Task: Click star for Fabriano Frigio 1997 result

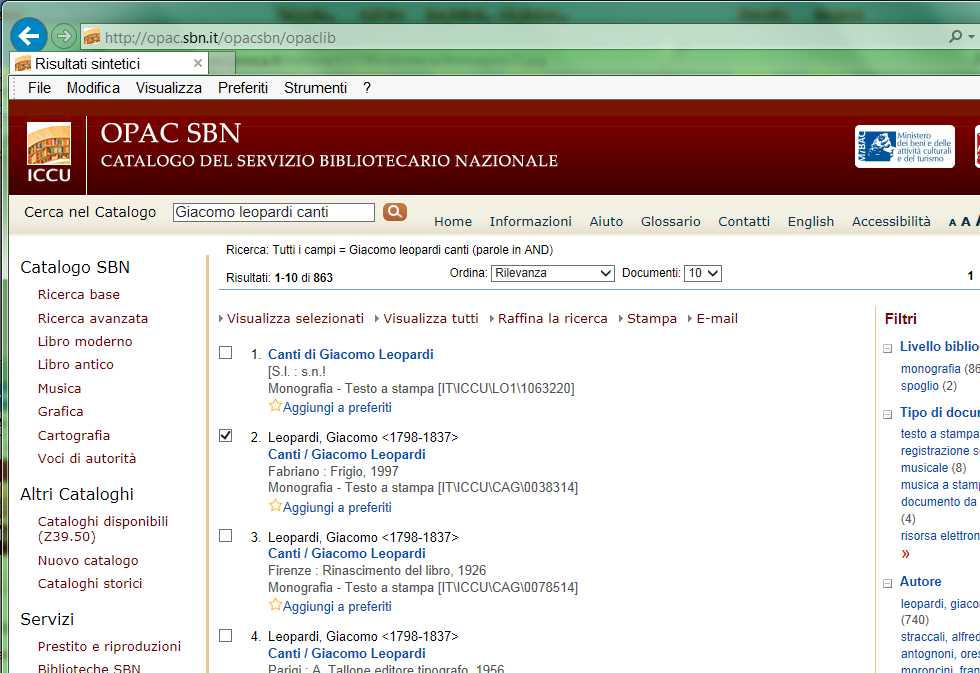Action: click(275, 506)
